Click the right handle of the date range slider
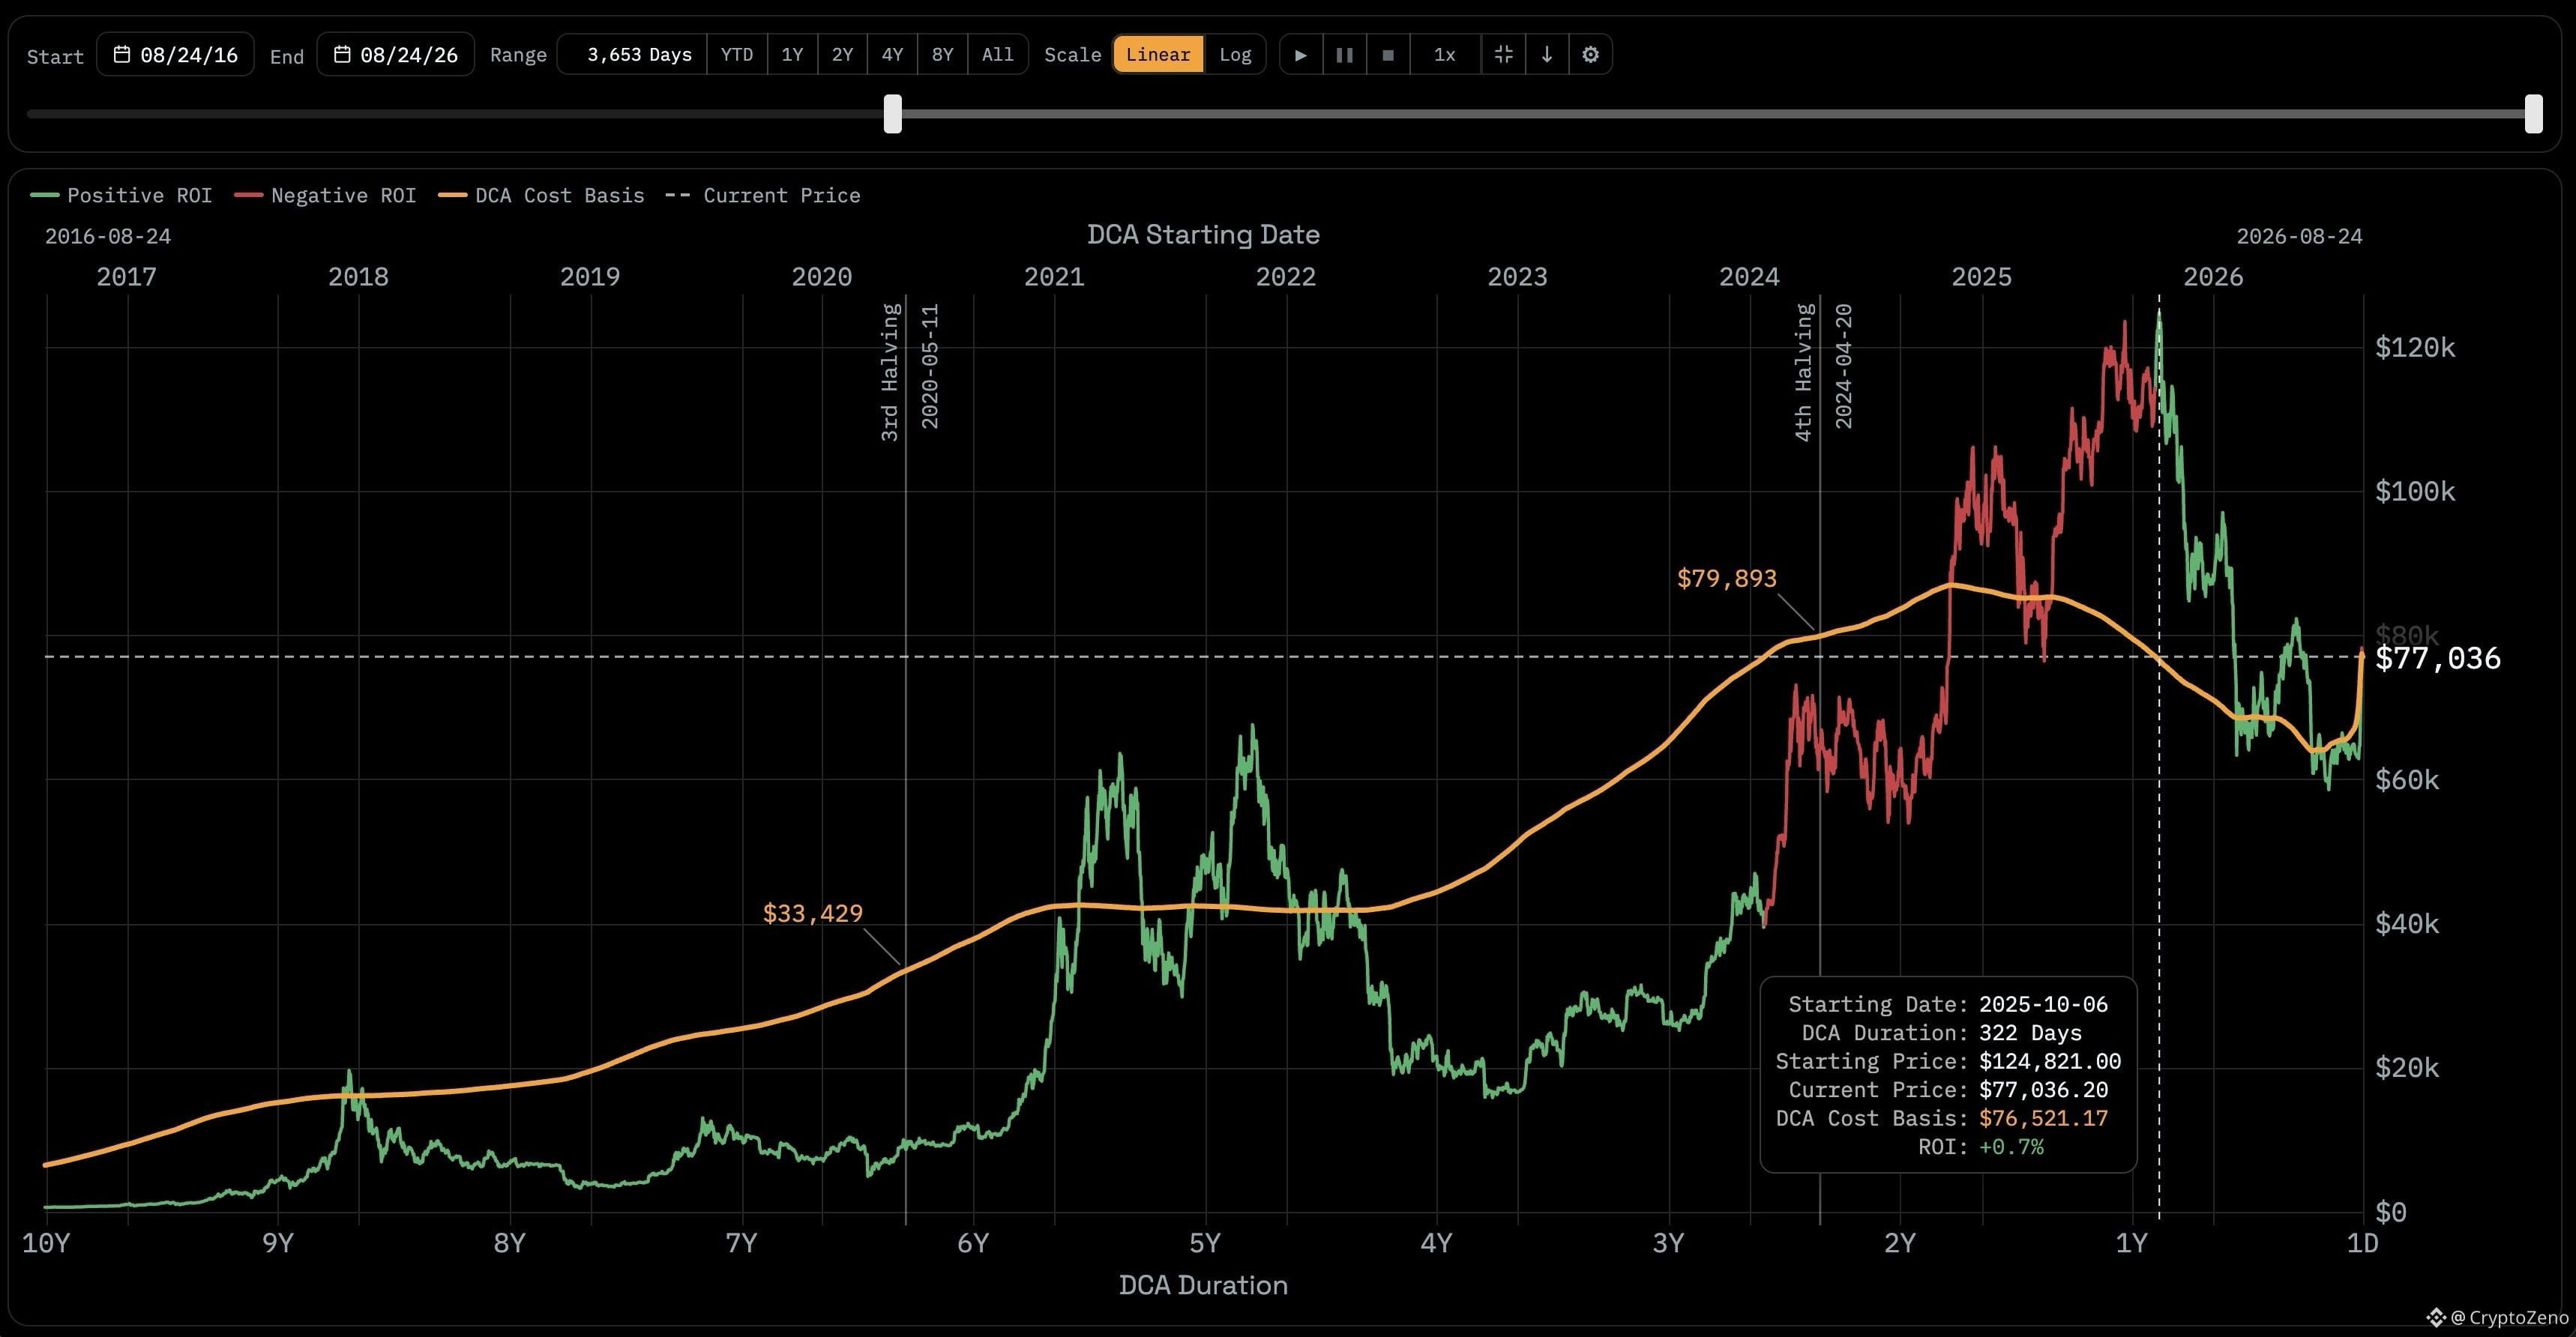This screenshot has width=2576, height=1337. (2534, 114)
